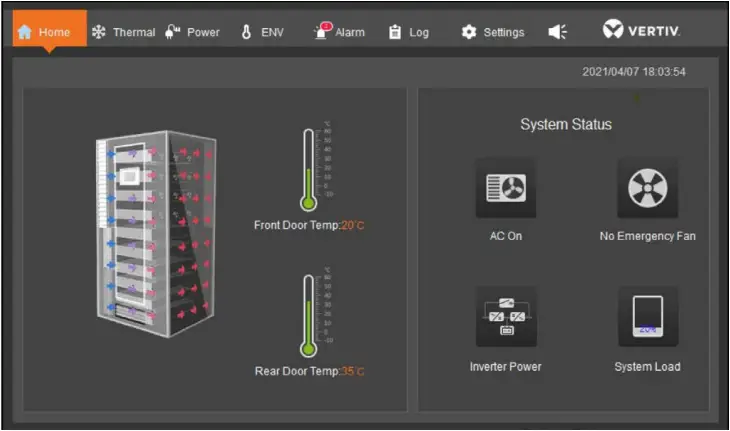
Task: Click the date and time display
Action: [x=634, y=72]
